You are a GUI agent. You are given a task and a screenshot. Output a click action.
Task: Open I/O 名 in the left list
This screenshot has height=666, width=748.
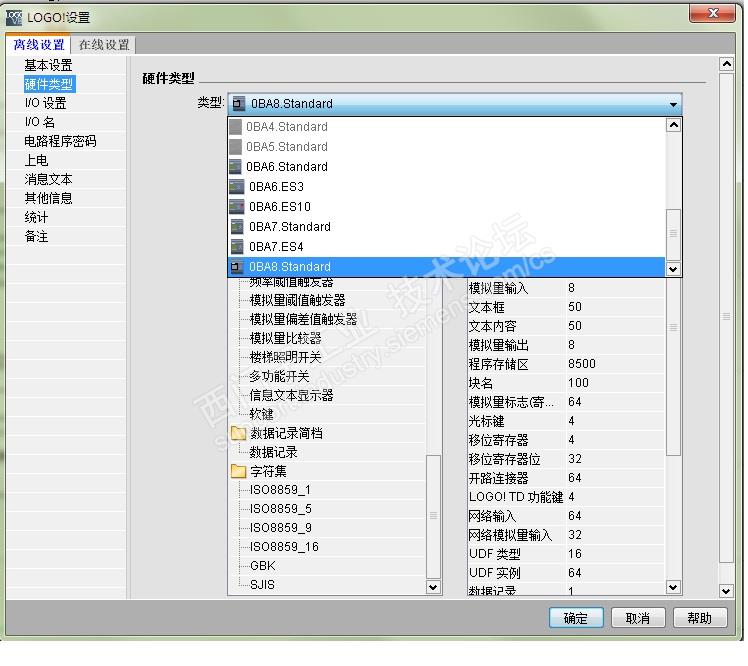40,123
